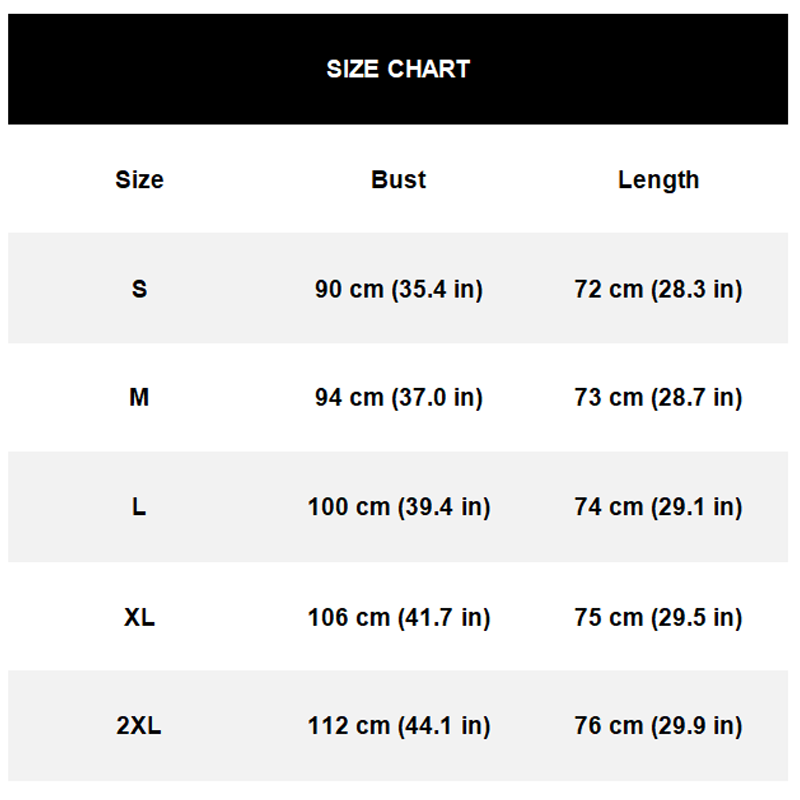This screenshot has height=800, width=800.
Task: Click the M size label
Action: tap(139, 397)
